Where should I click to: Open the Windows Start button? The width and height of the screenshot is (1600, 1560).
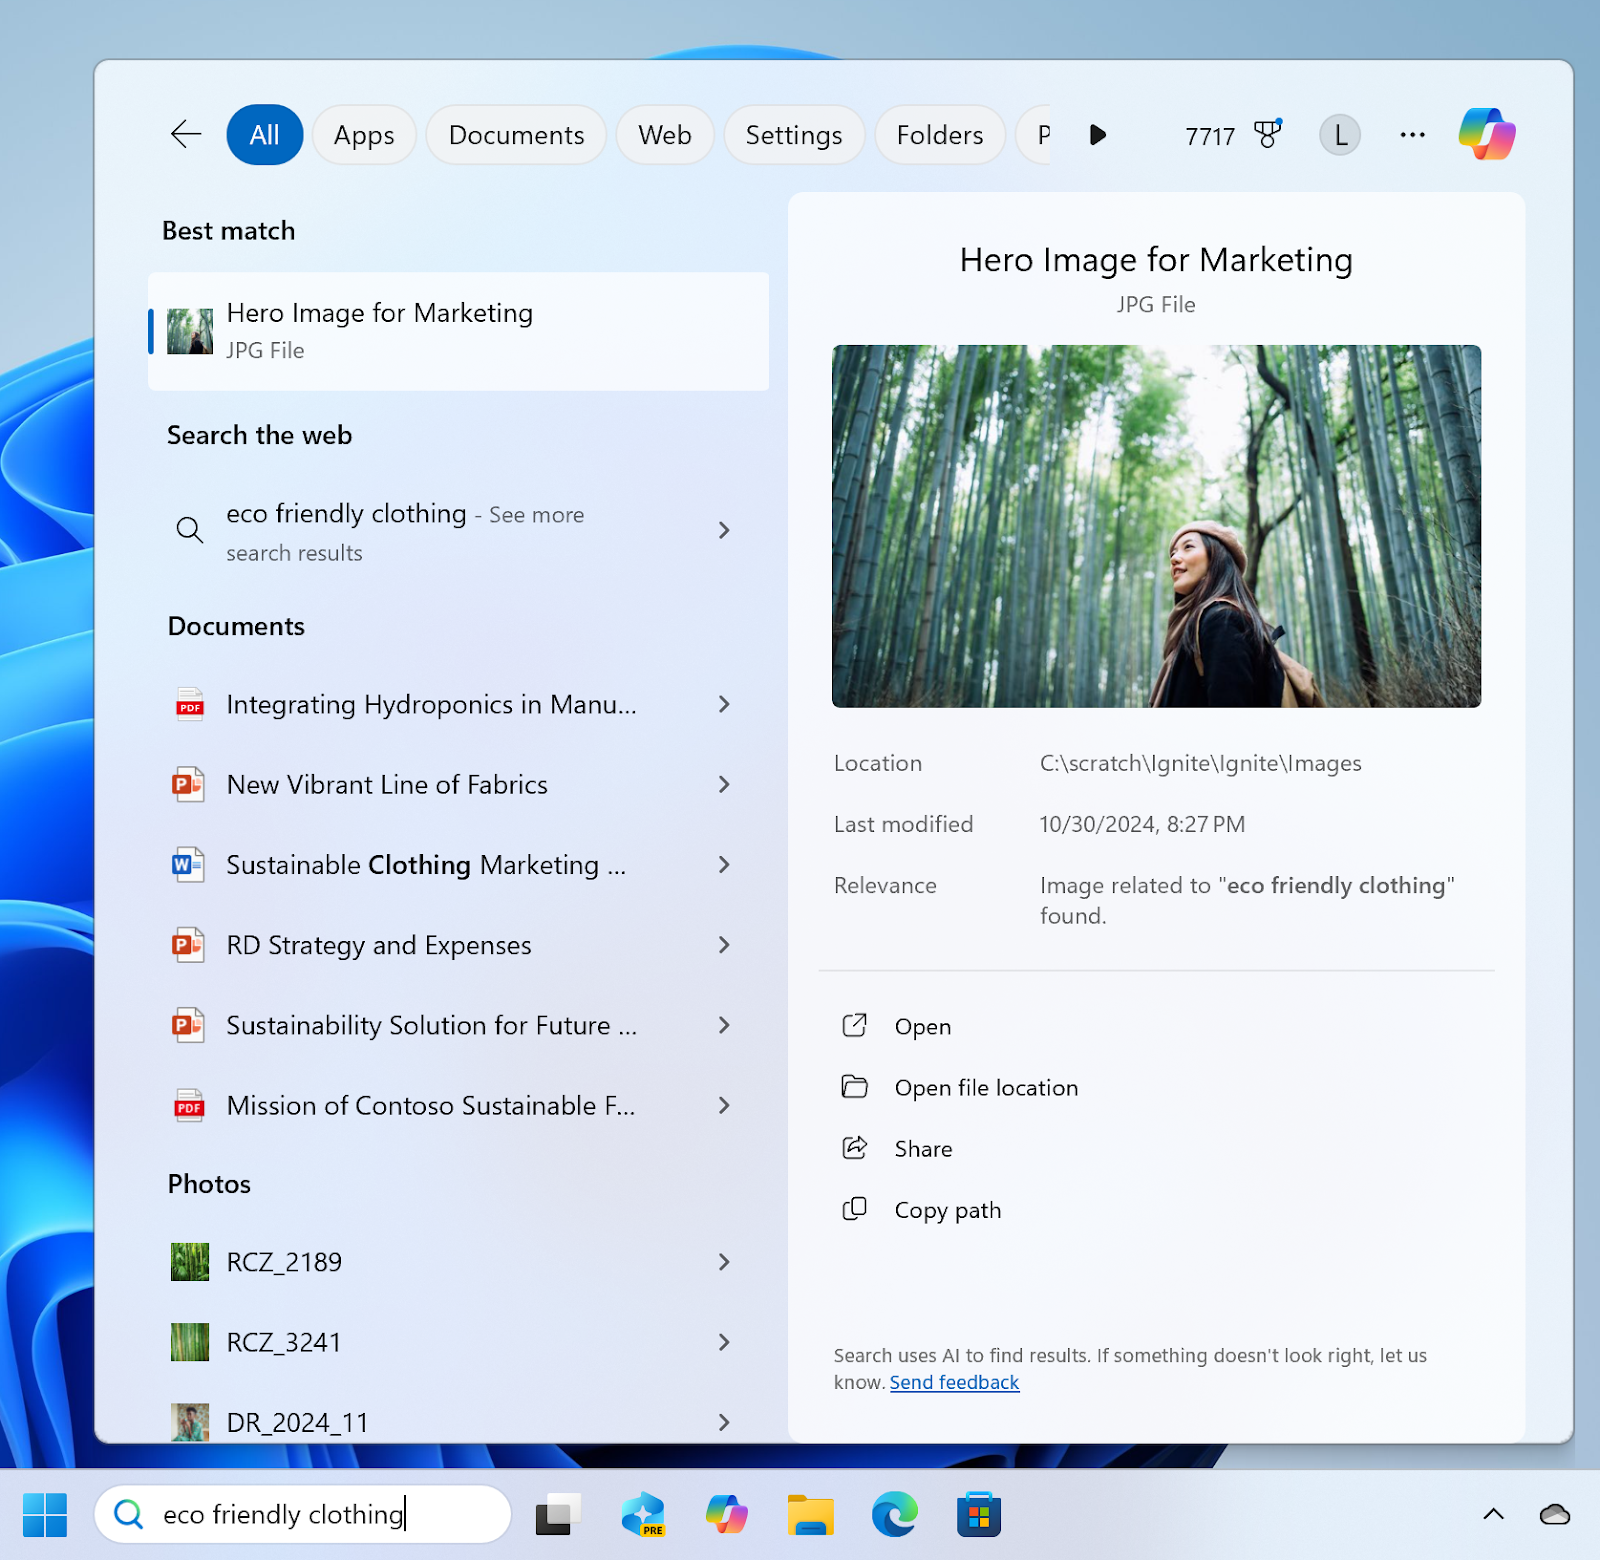(x=45, y=1515)
